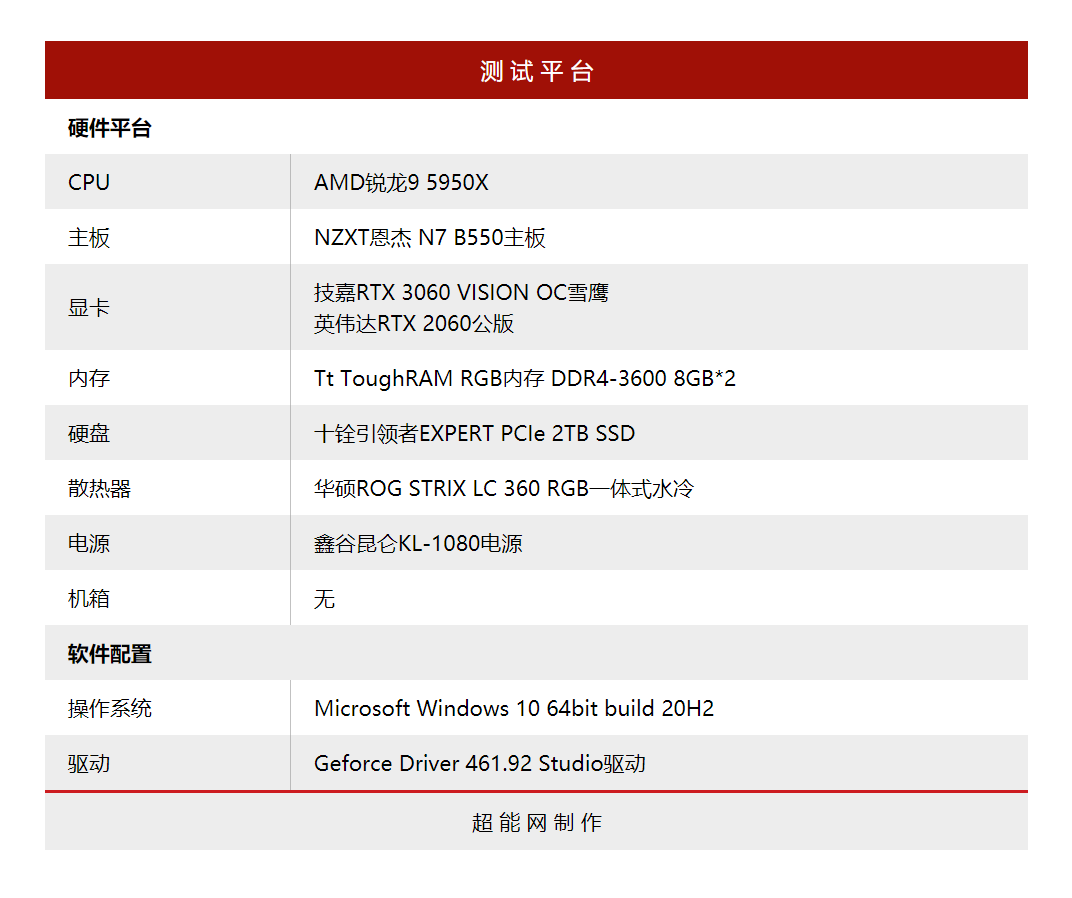Image resolution: width=1072 pixels, height=898 pixels.
Task: Click the 超能网制作 footer credit
Action: [x=537, y=823]
